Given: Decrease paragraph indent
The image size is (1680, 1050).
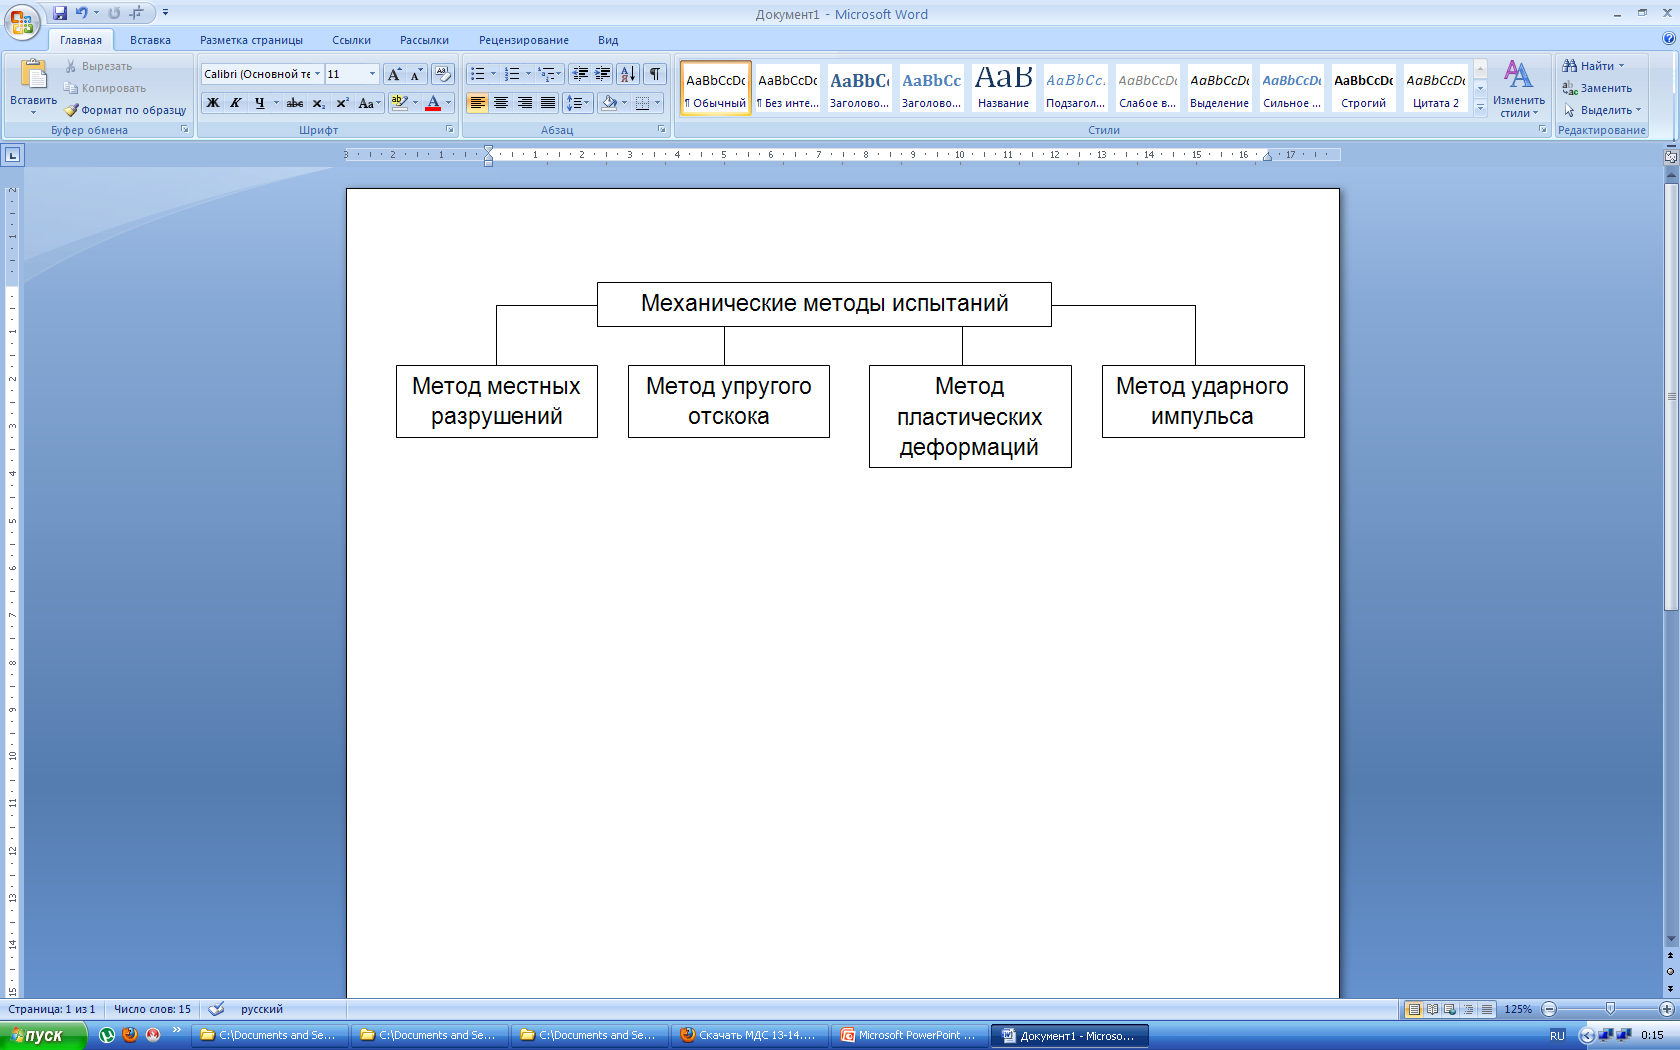Looking at the screenshot, I should pos(580,74).
